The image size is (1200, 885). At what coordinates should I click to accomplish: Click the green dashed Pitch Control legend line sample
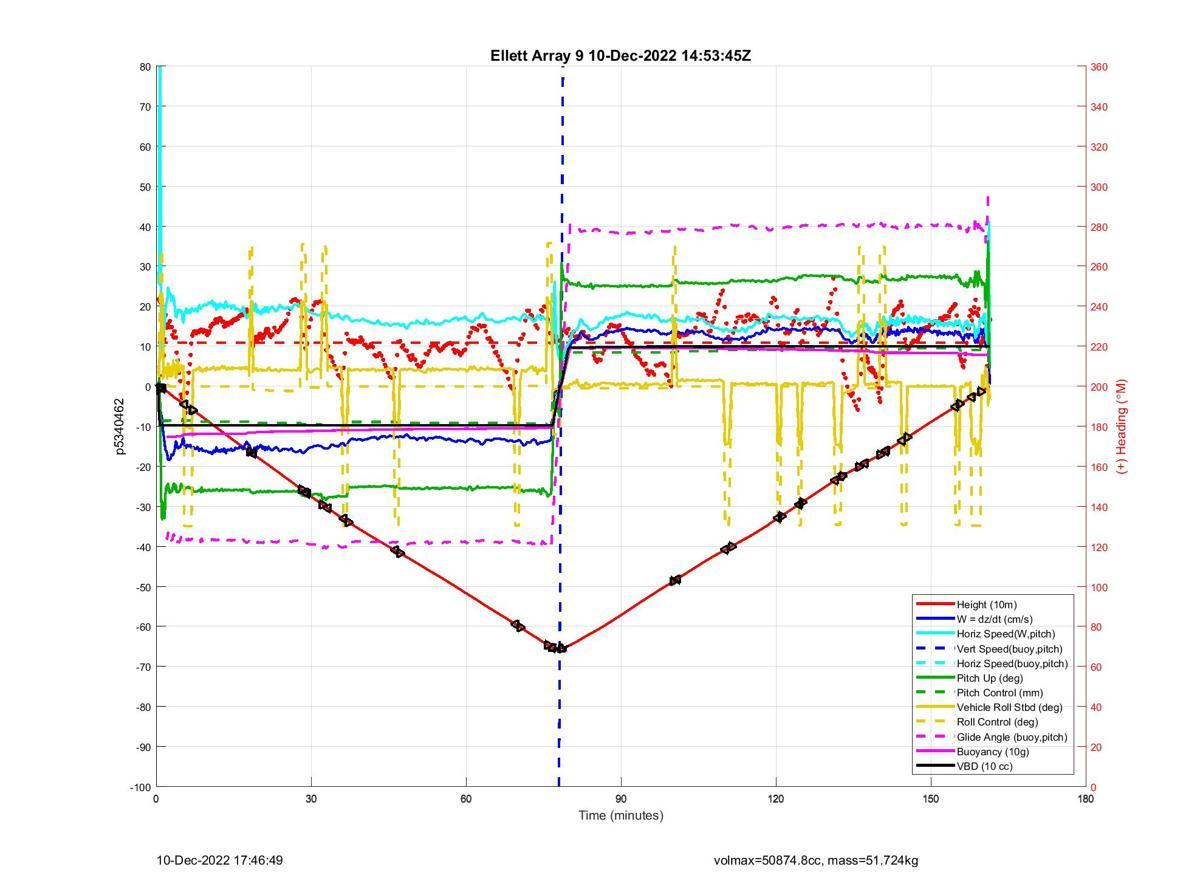(933, 693)
